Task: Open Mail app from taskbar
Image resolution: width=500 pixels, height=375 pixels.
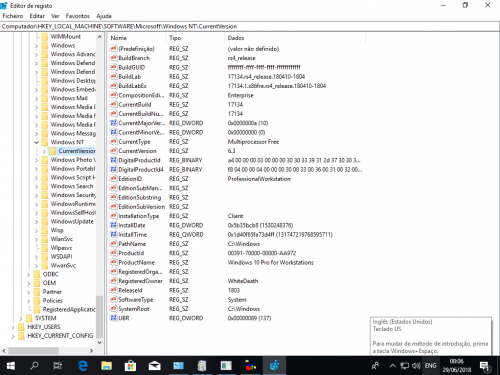Action: (154, 366)
